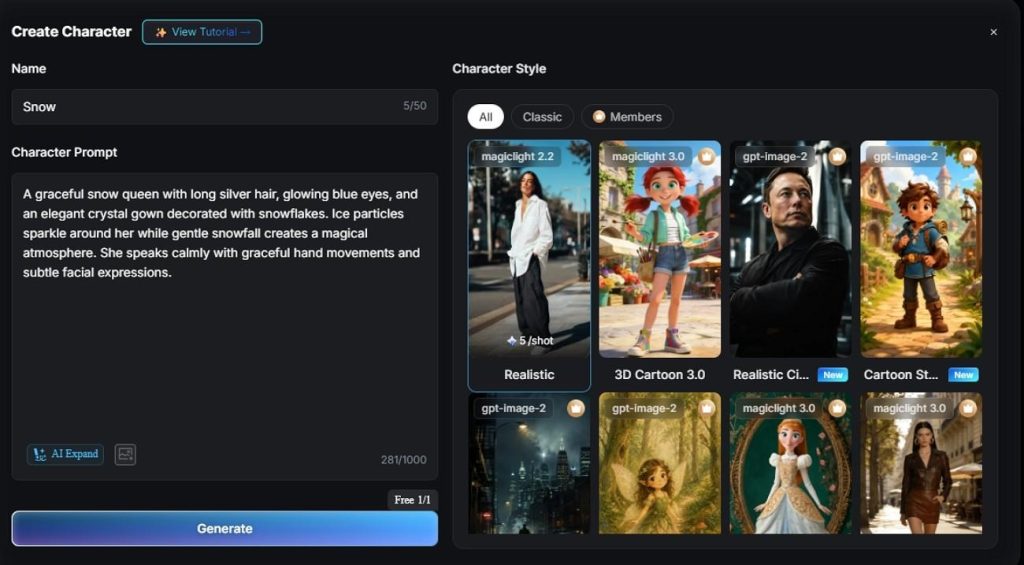Pick the night city gpt-image-2 style

(x=529, y=463)
